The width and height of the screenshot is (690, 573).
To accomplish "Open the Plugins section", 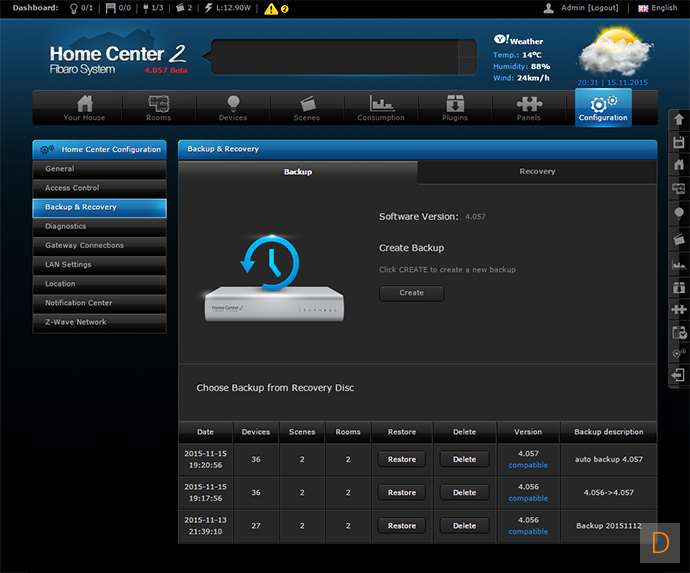I will [x=455, y=108].
